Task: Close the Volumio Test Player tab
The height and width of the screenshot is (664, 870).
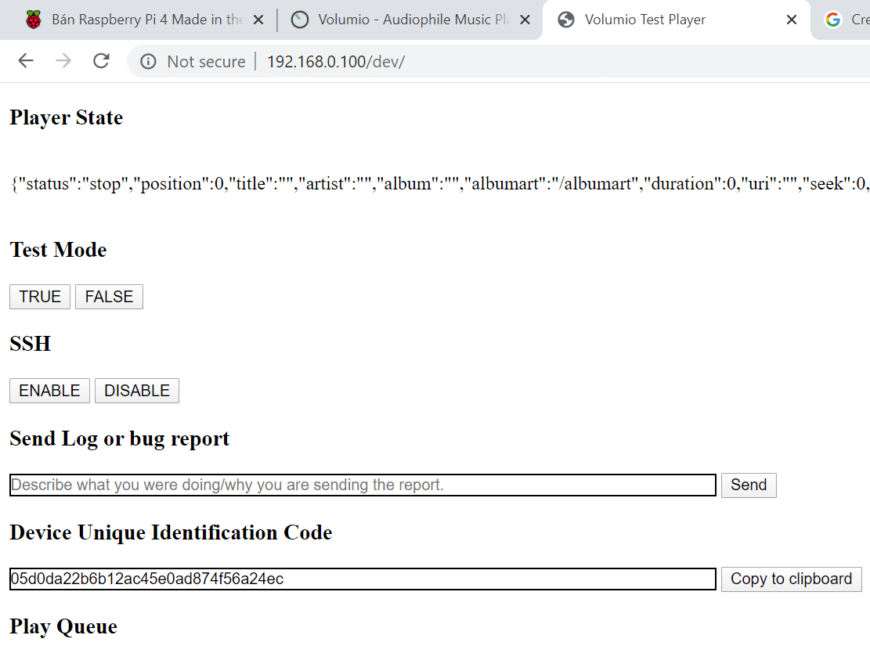Action: point(791,20)
